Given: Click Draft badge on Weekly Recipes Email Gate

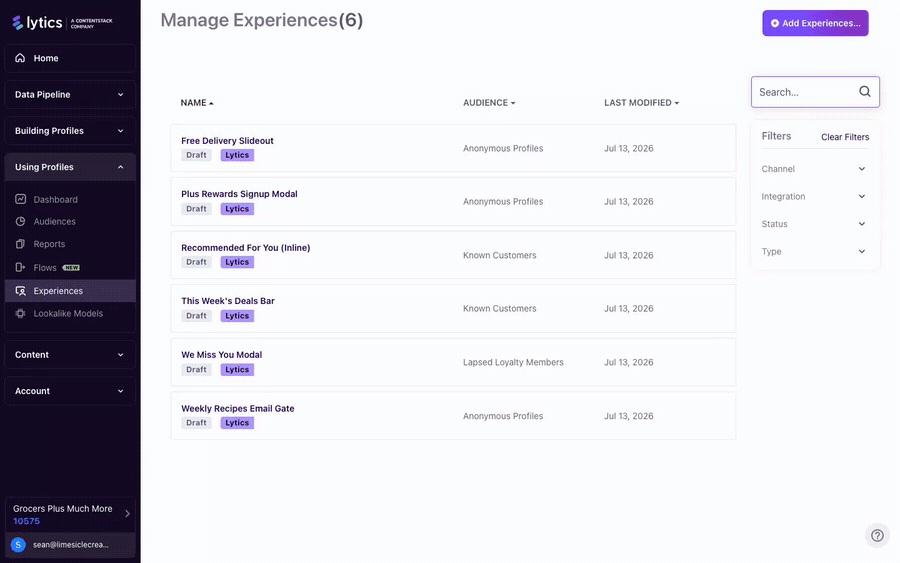Looking at the screenshot, I should (x=196, y=423).
